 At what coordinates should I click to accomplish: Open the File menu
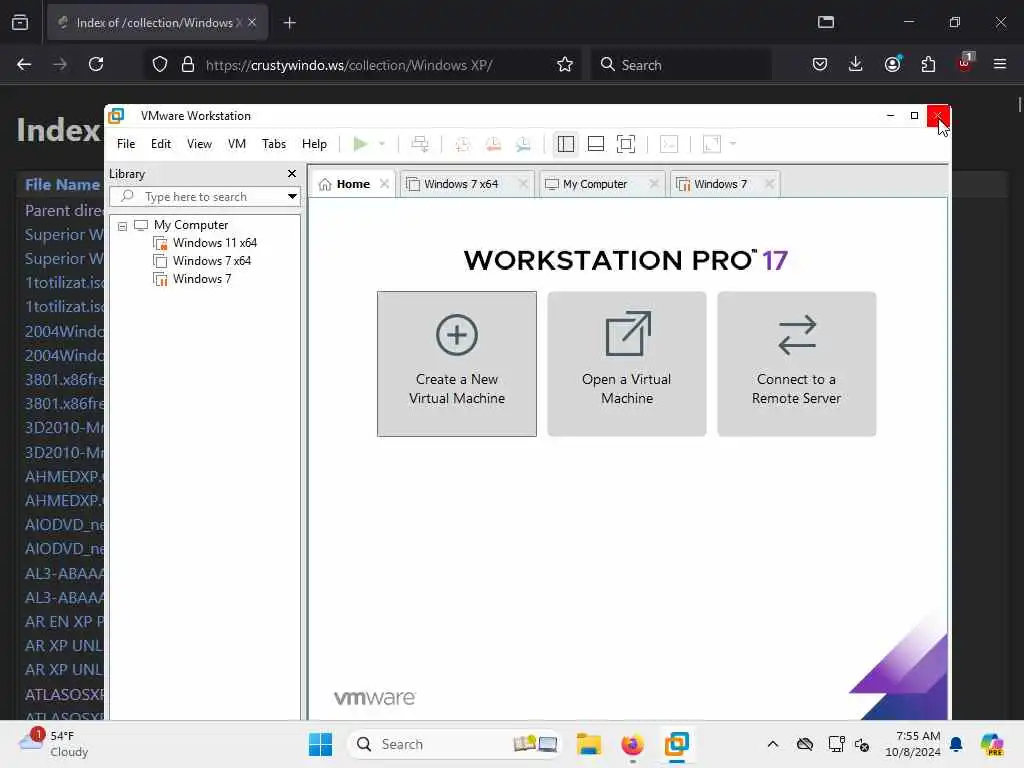point(126,144)
